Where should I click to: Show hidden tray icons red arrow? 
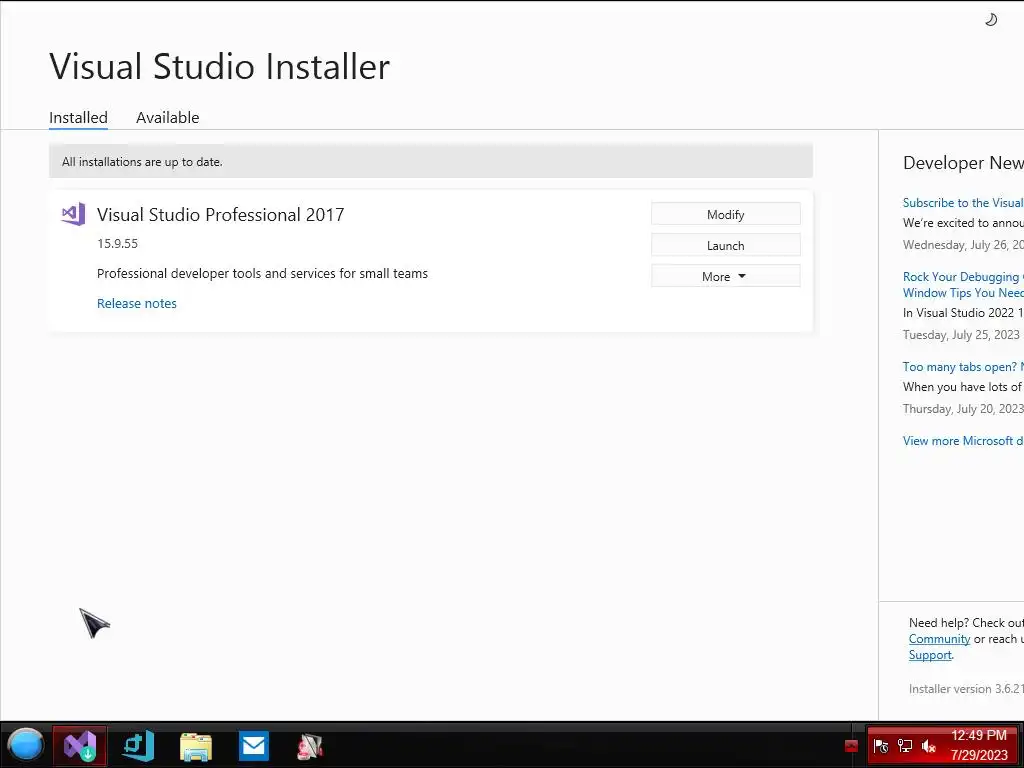(x=851, y=746)
